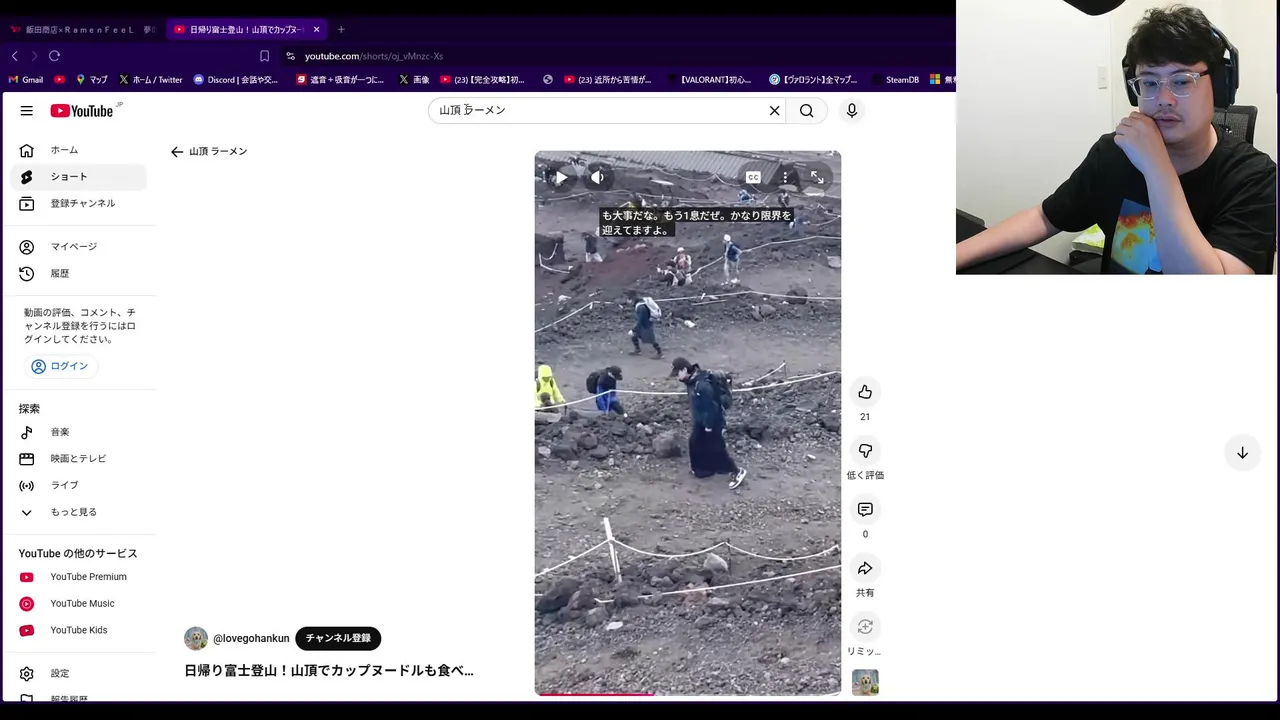Open @lovegohankun channel avatar
1280x720 pixels.
(196, 639)
